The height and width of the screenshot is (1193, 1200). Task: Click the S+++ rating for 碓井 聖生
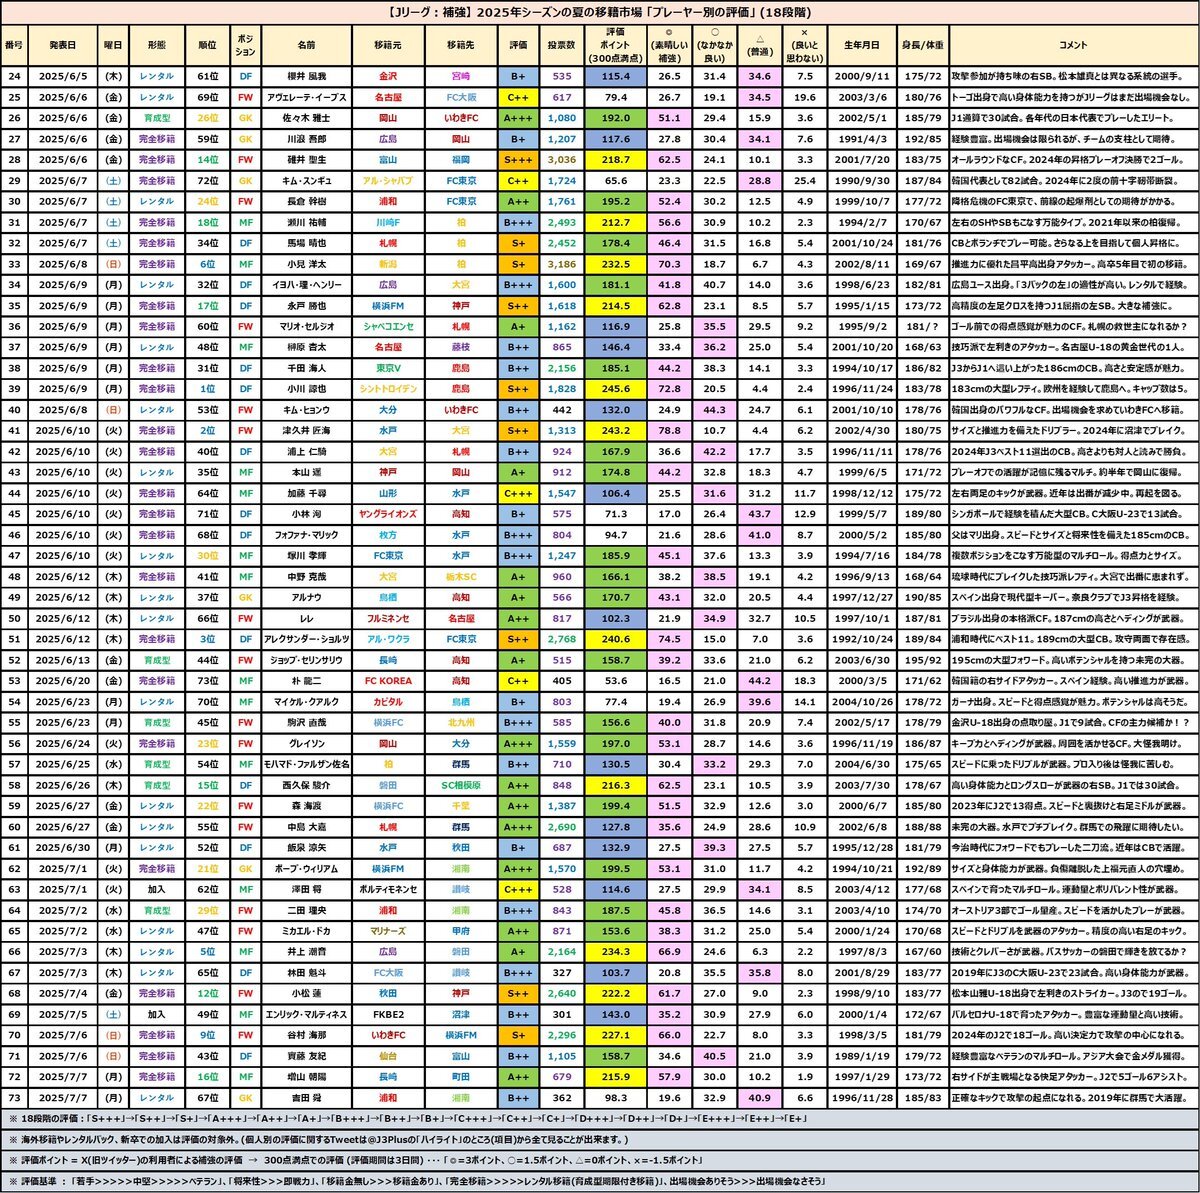[x=518, y=160]
